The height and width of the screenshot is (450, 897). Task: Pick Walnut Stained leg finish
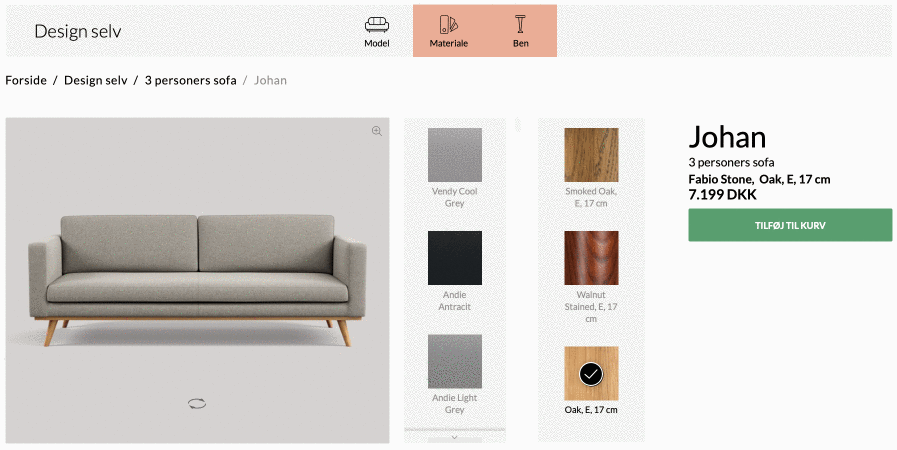coord(591,258)
